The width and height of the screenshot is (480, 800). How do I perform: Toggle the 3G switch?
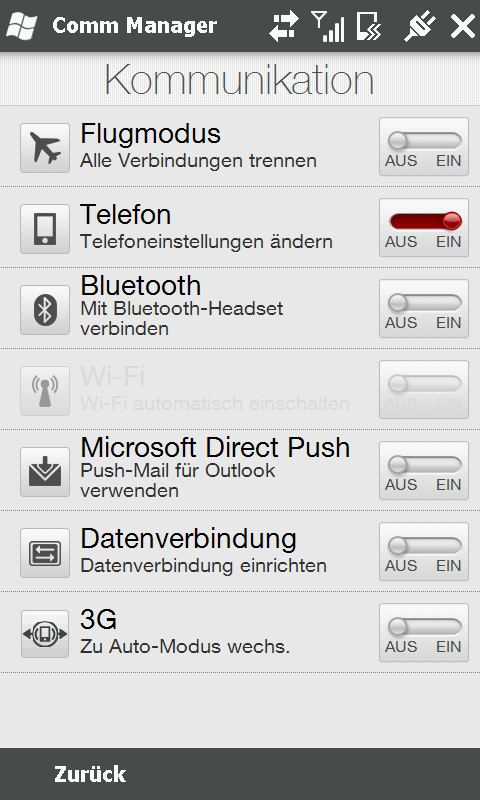click(x=424, y=633)
